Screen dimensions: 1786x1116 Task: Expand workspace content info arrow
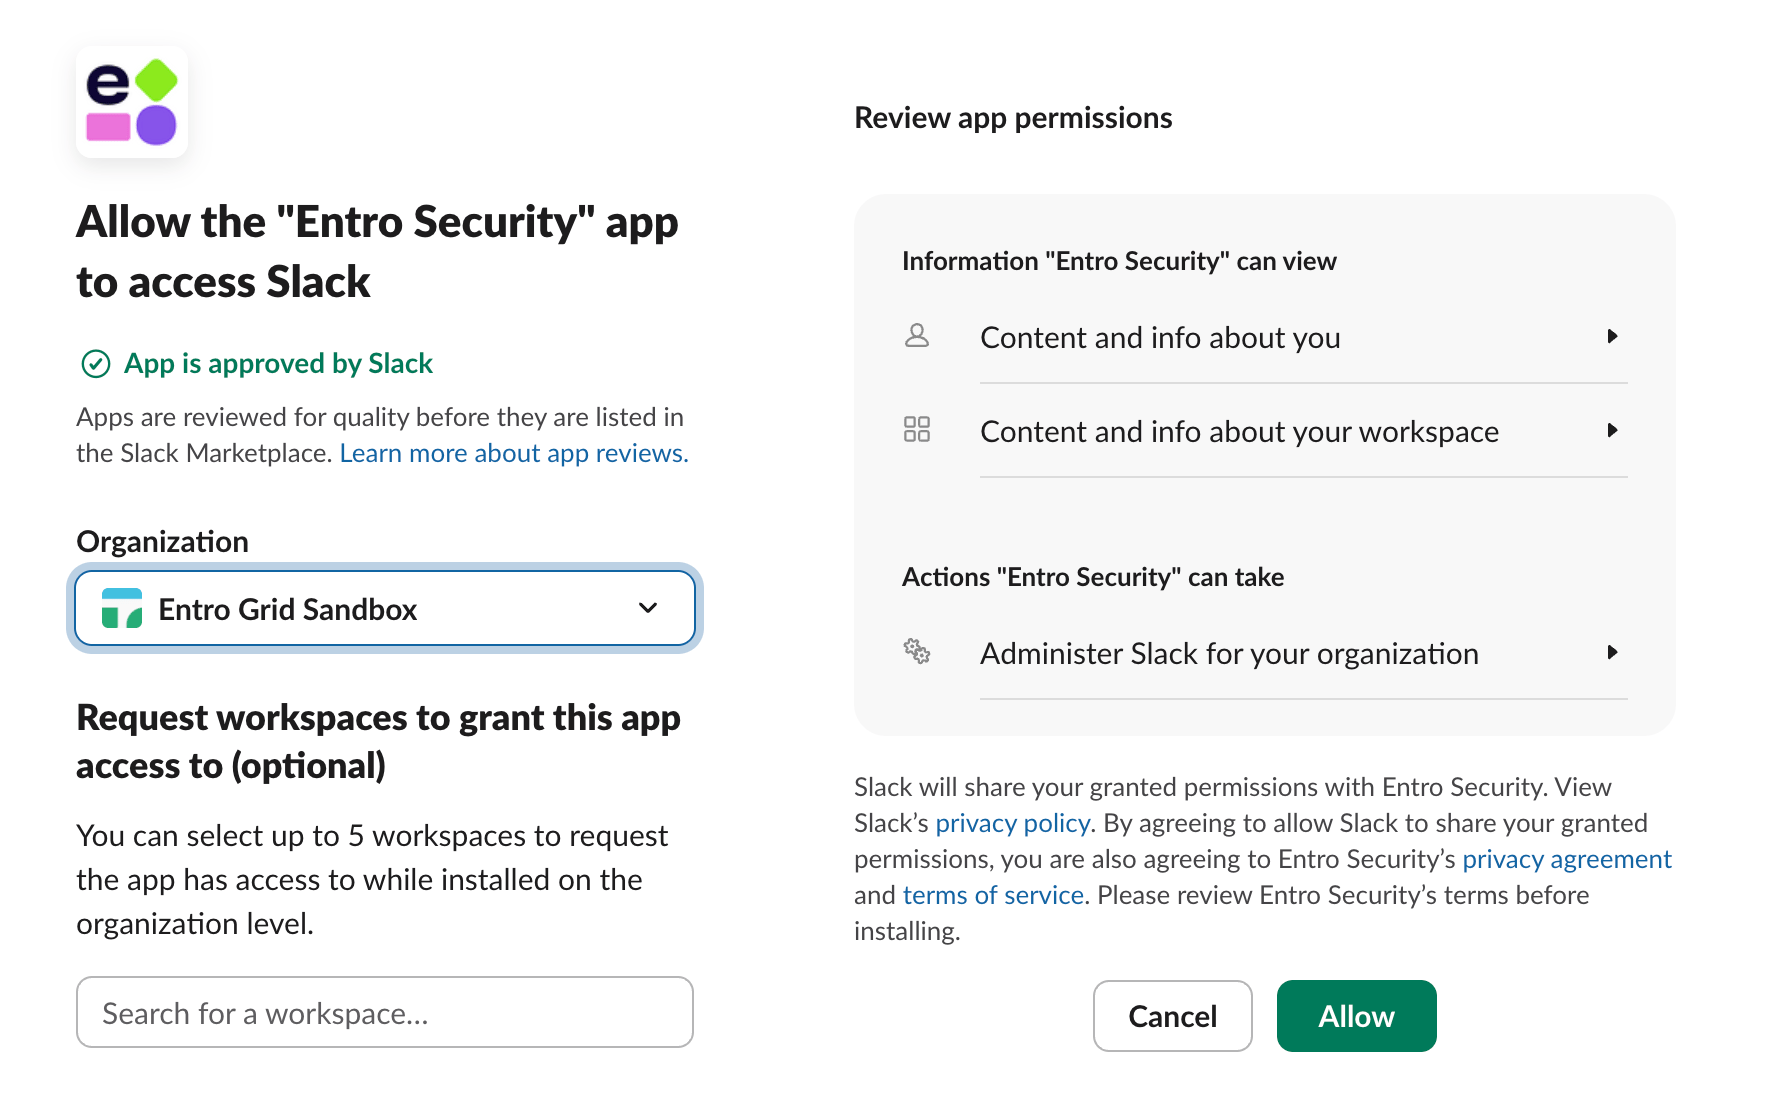coord(1612,430)
